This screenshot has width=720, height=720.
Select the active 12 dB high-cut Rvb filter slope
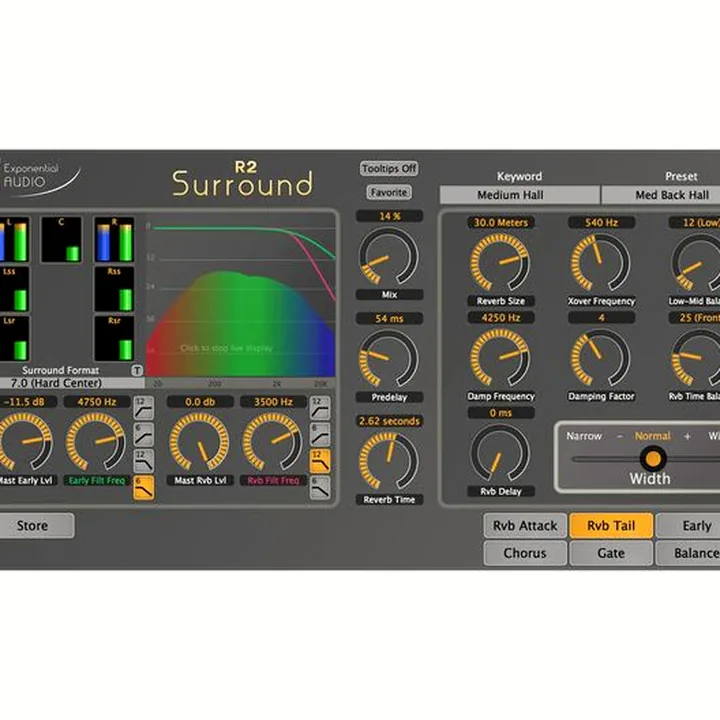pos(320,461)
